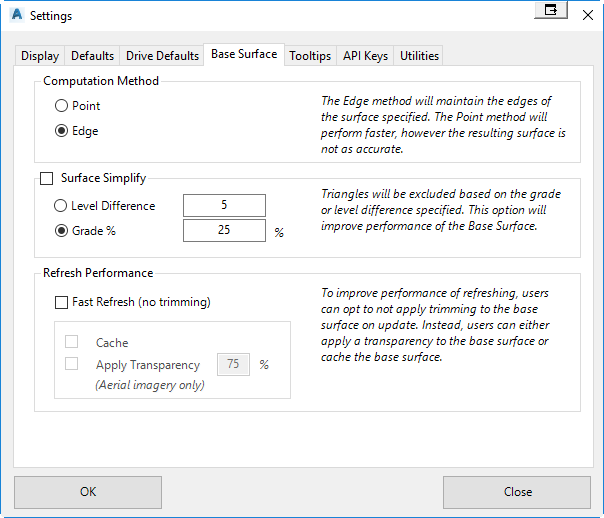Go to the API Keys tab
604x518 pixels.
click(365, 56)
